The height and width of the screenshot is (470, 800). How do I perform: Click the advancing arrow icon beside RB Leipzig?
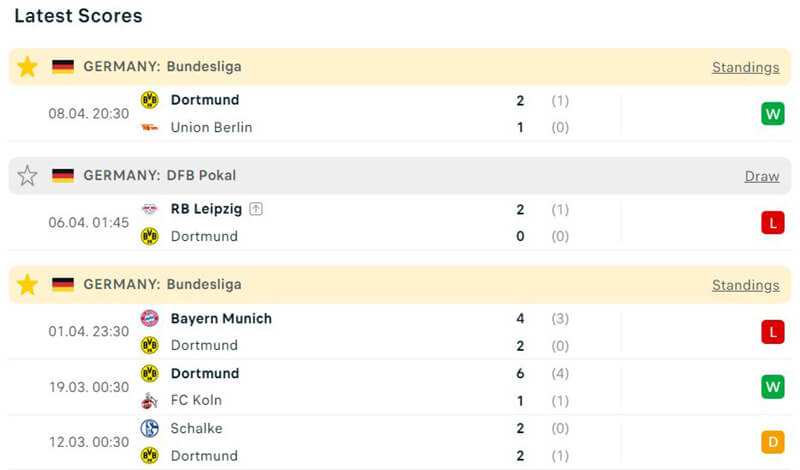click(256, 209)
